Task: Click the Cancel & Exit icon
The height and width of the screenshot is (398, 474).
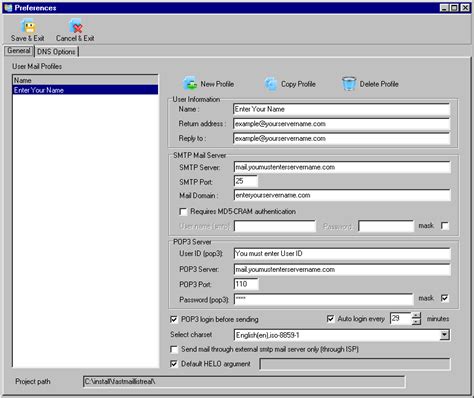Action: [x=76, y=26]
